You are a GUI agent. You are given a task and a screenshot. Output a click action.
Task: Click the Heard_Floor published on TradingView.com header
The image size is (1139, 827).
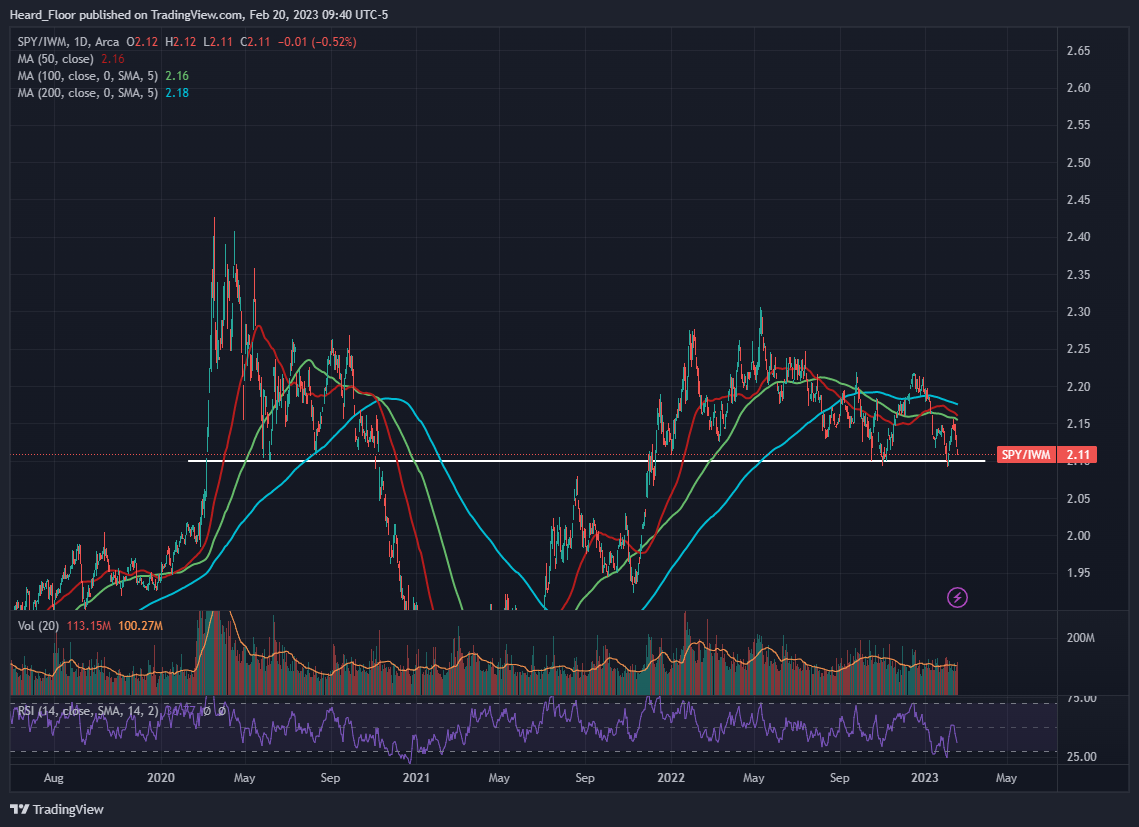[199, 15]
